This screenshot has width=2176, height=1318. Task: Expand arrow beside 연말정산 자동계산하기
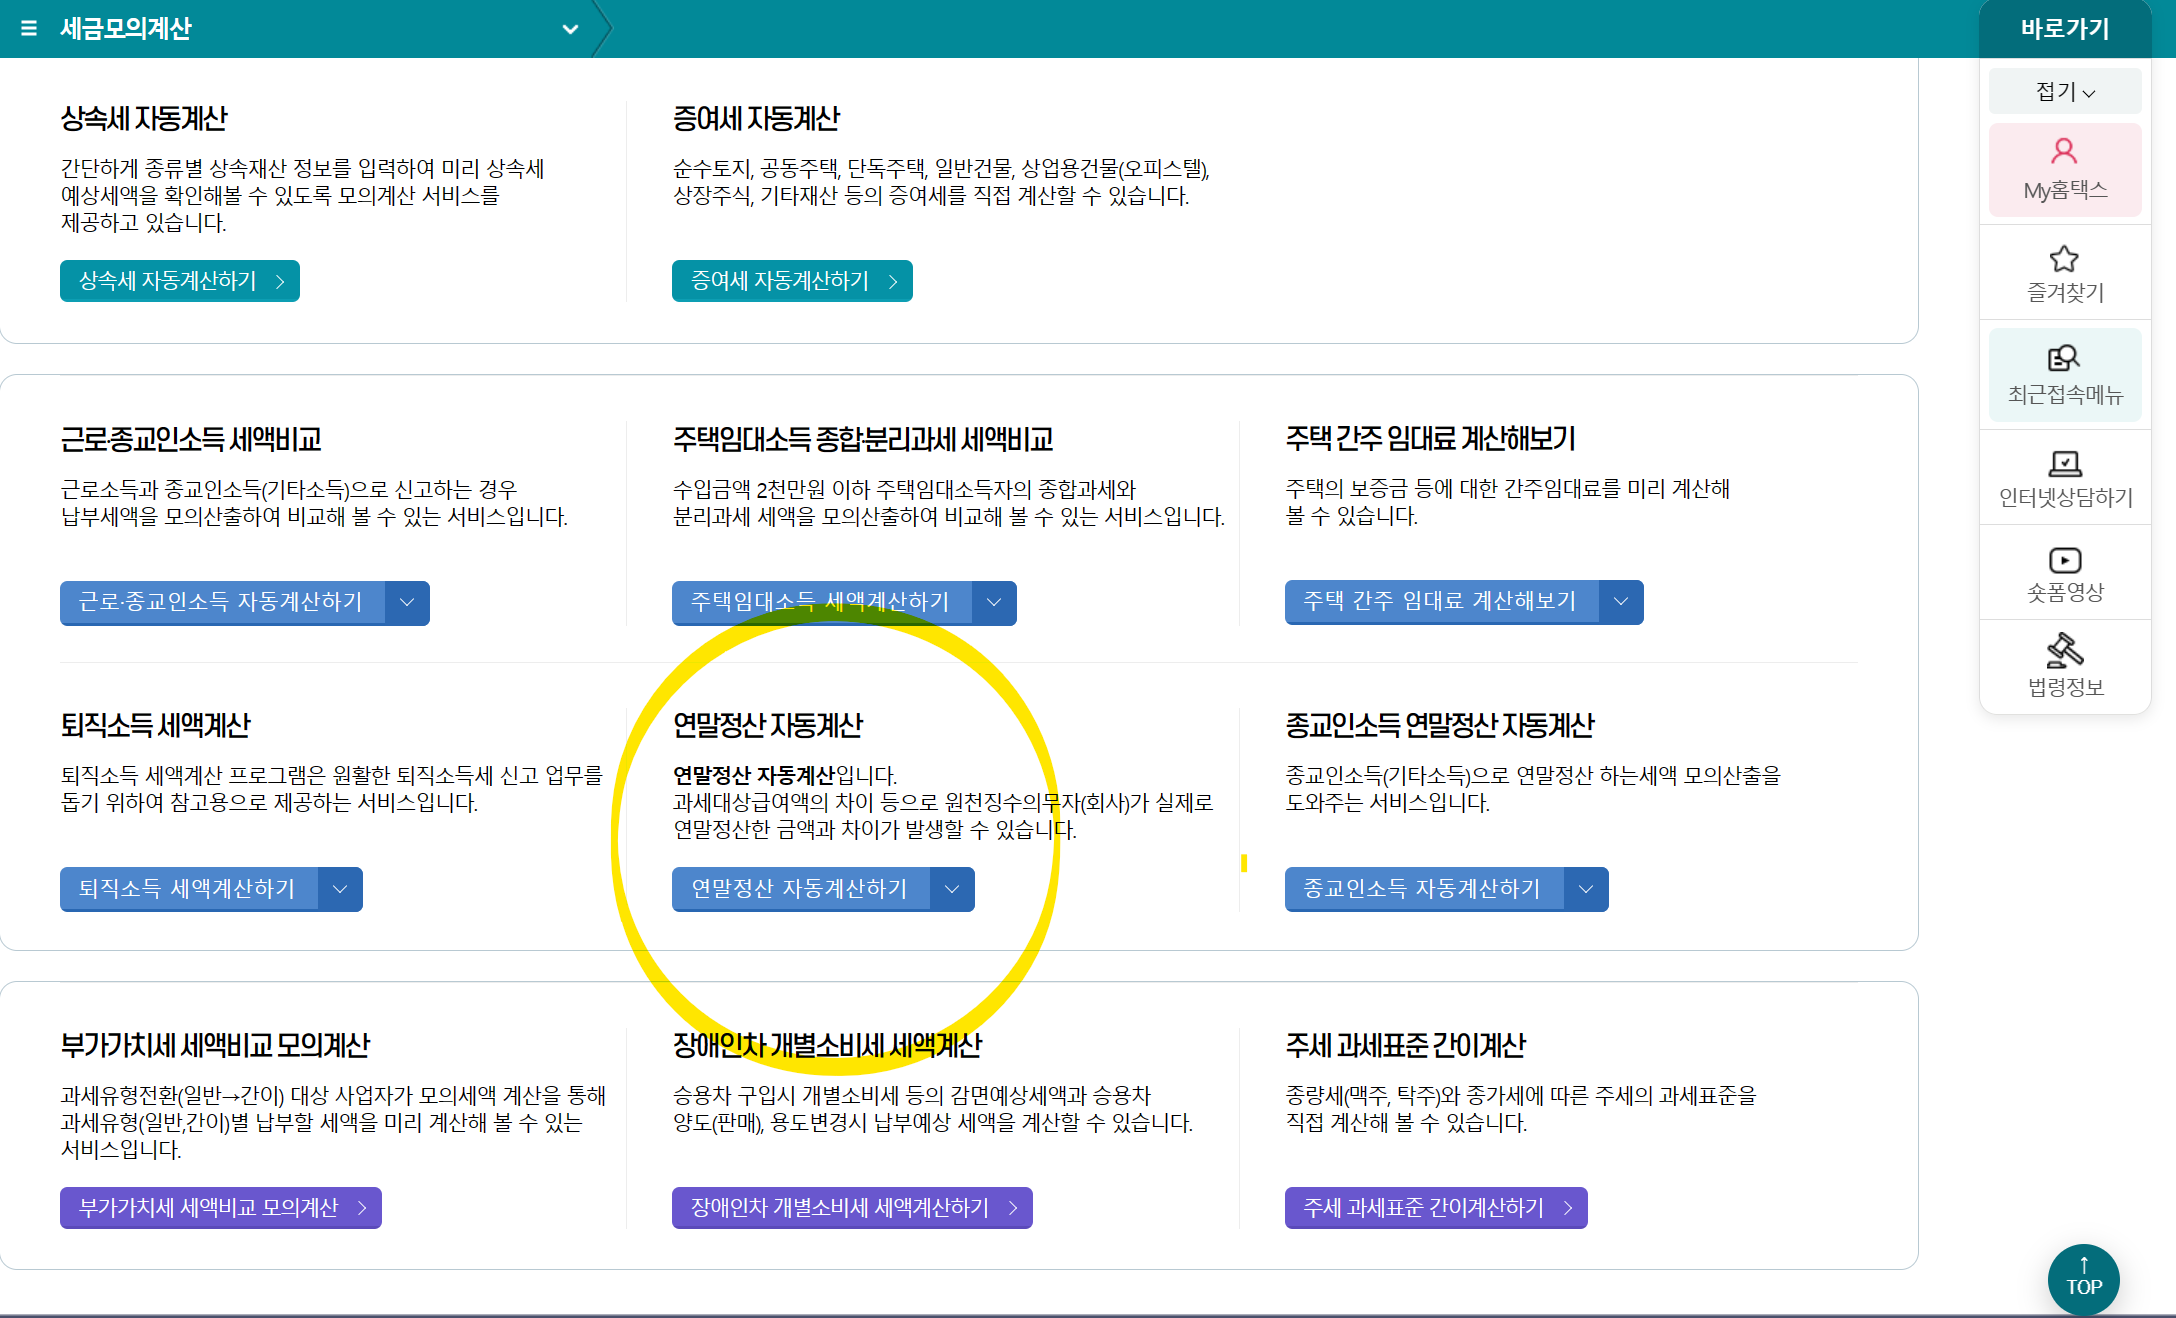[x=952, y=889]
